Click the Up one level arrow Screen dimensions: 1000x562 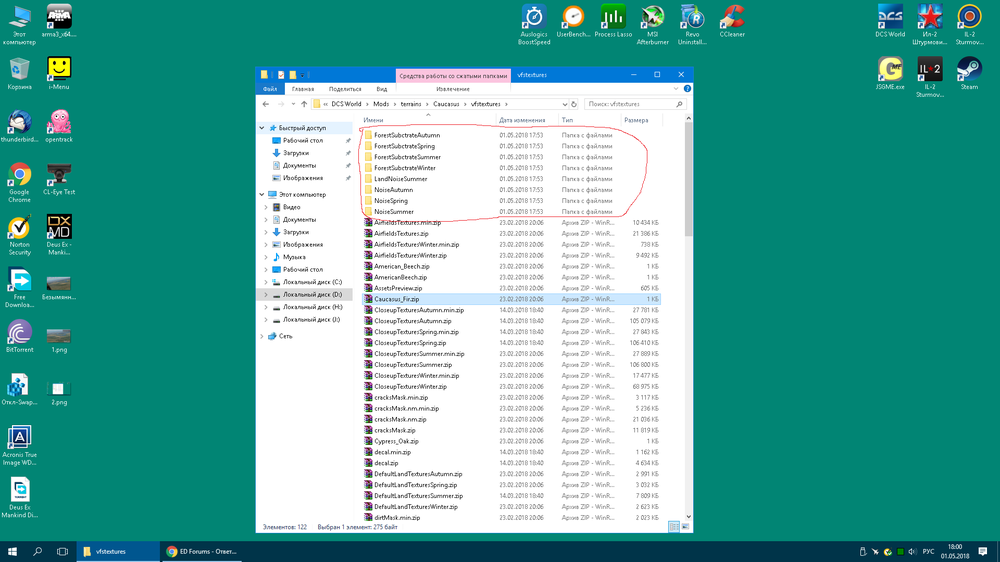click(303, 104)
